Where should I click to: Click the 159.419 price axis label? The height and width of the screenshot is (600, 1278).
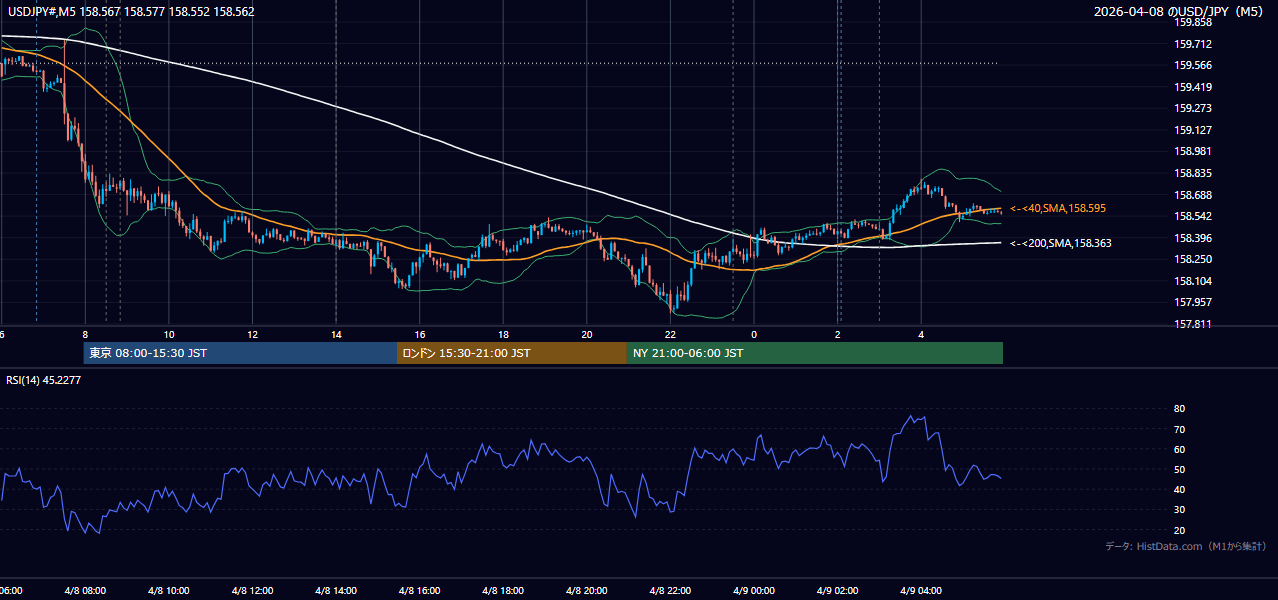coord(1193,87)
